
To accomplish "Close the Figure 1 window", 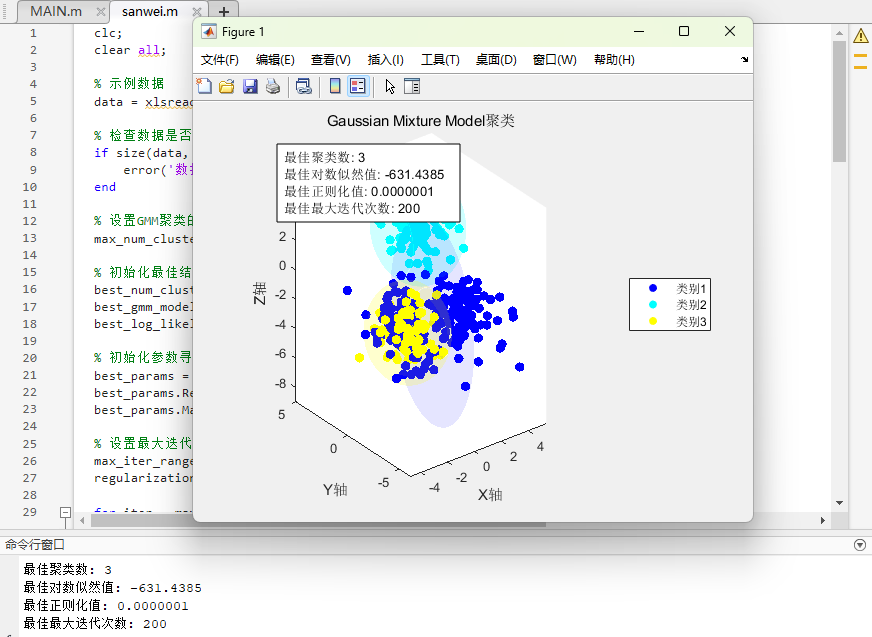I will point(730,31).
